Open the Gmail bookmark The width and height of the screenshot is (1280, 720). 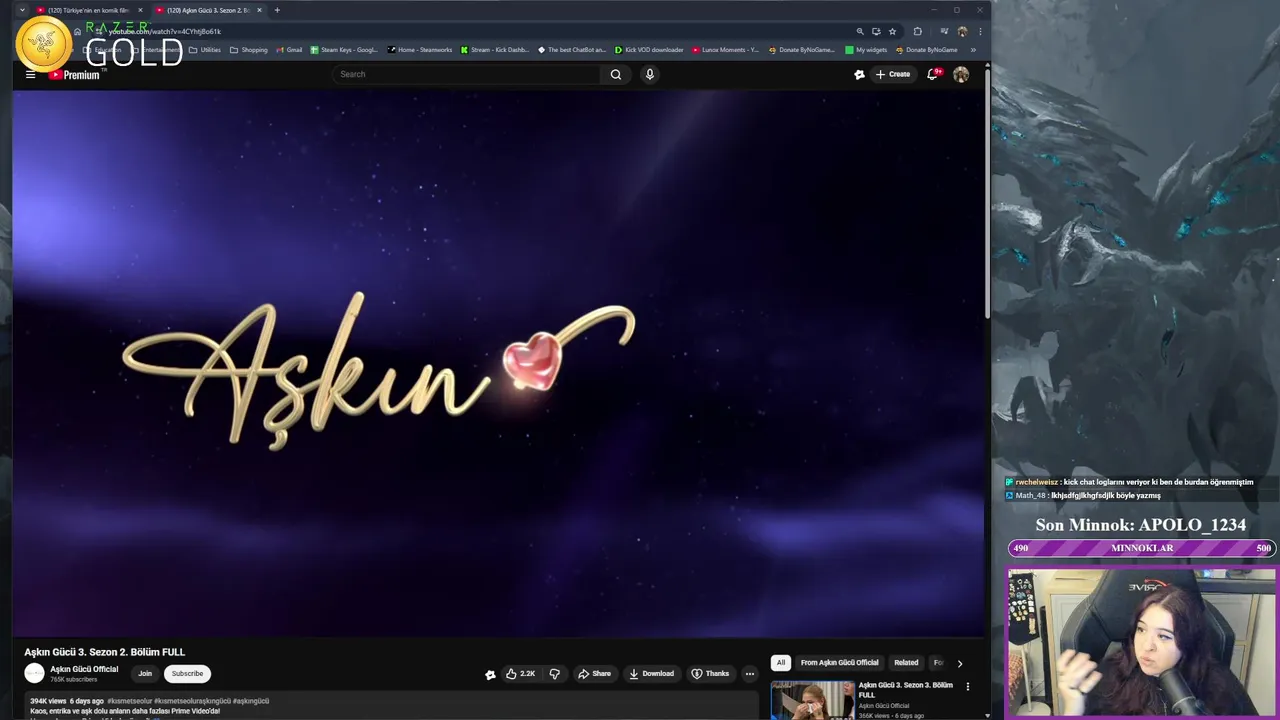tap(289, 50)
